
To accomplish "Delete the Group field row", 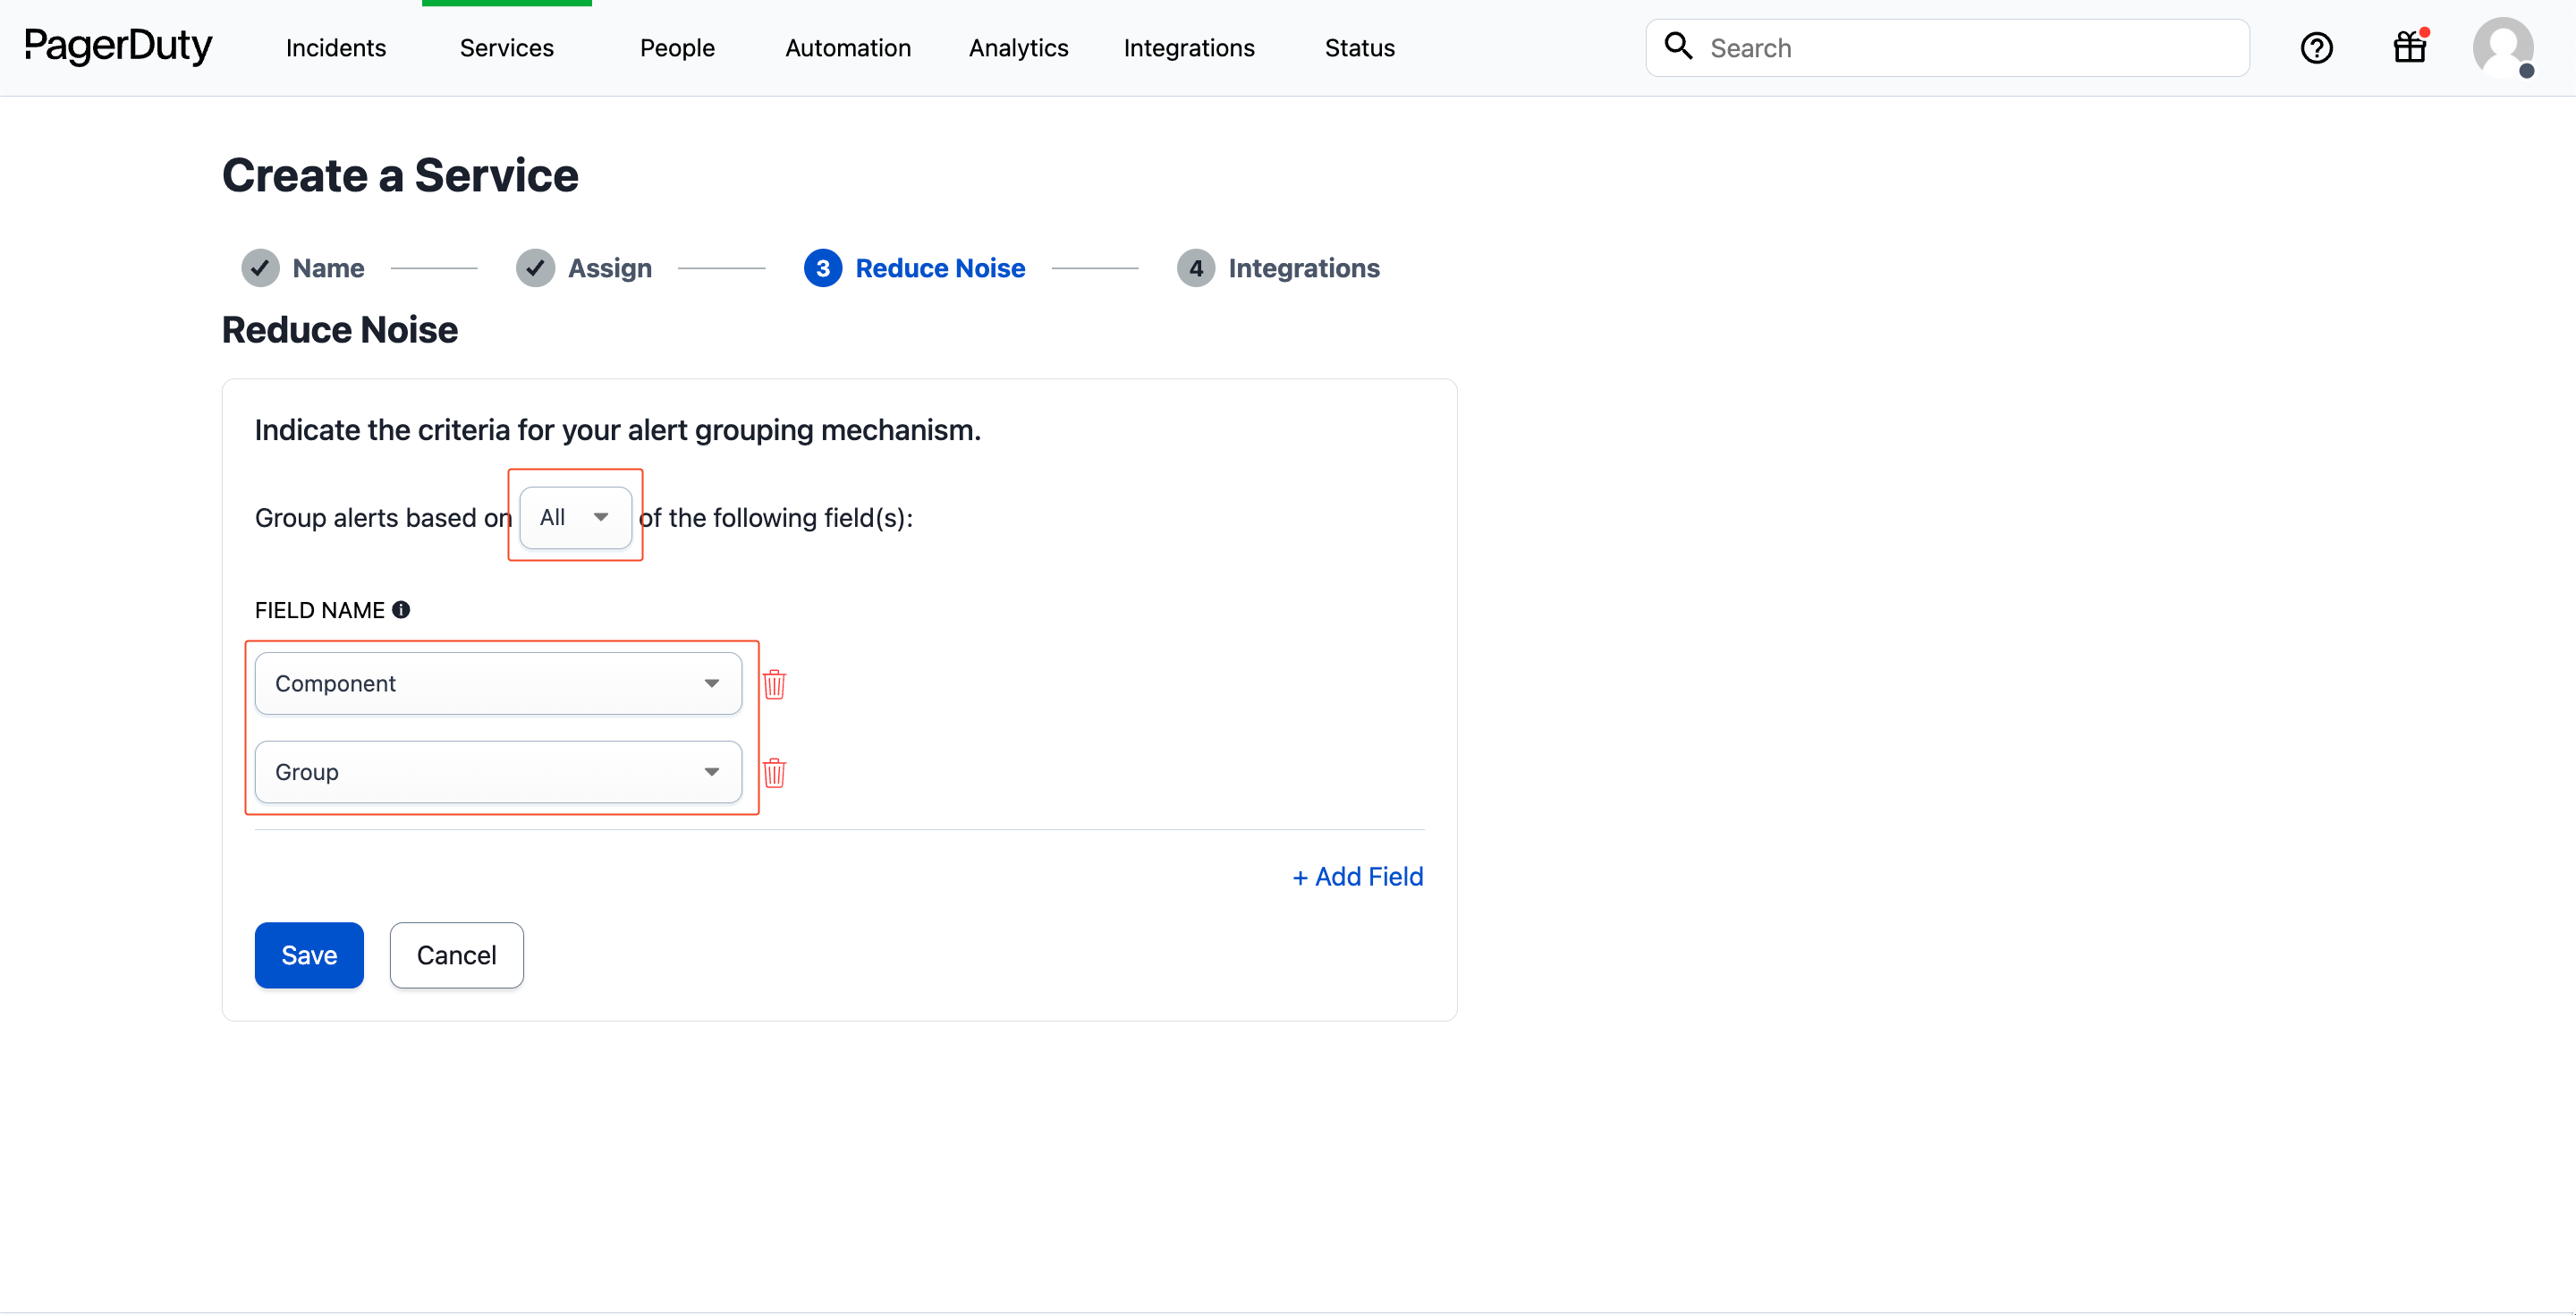I will click(774, 772).
